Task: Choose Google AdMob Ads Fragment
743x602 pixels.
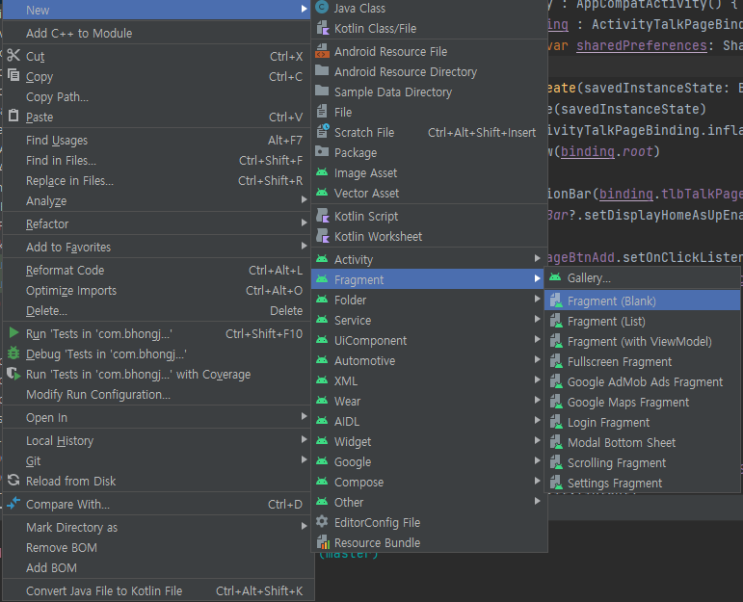Action: click(642, 382)
